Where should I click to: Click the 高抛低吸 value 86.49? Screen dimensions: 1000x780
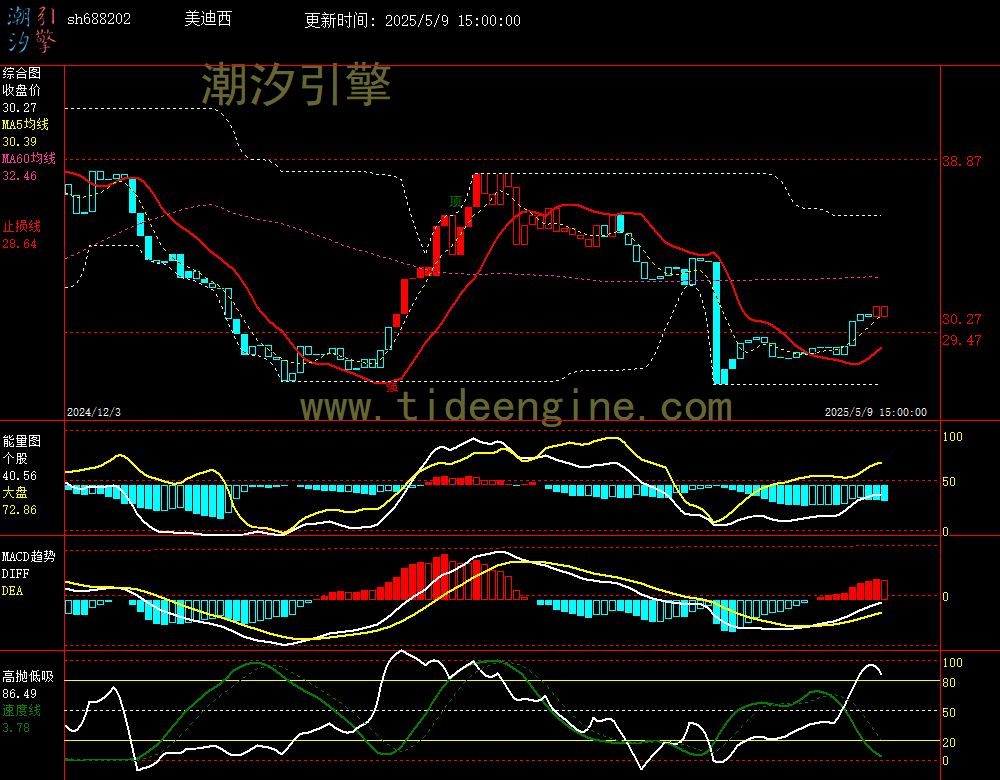[20, 693]
